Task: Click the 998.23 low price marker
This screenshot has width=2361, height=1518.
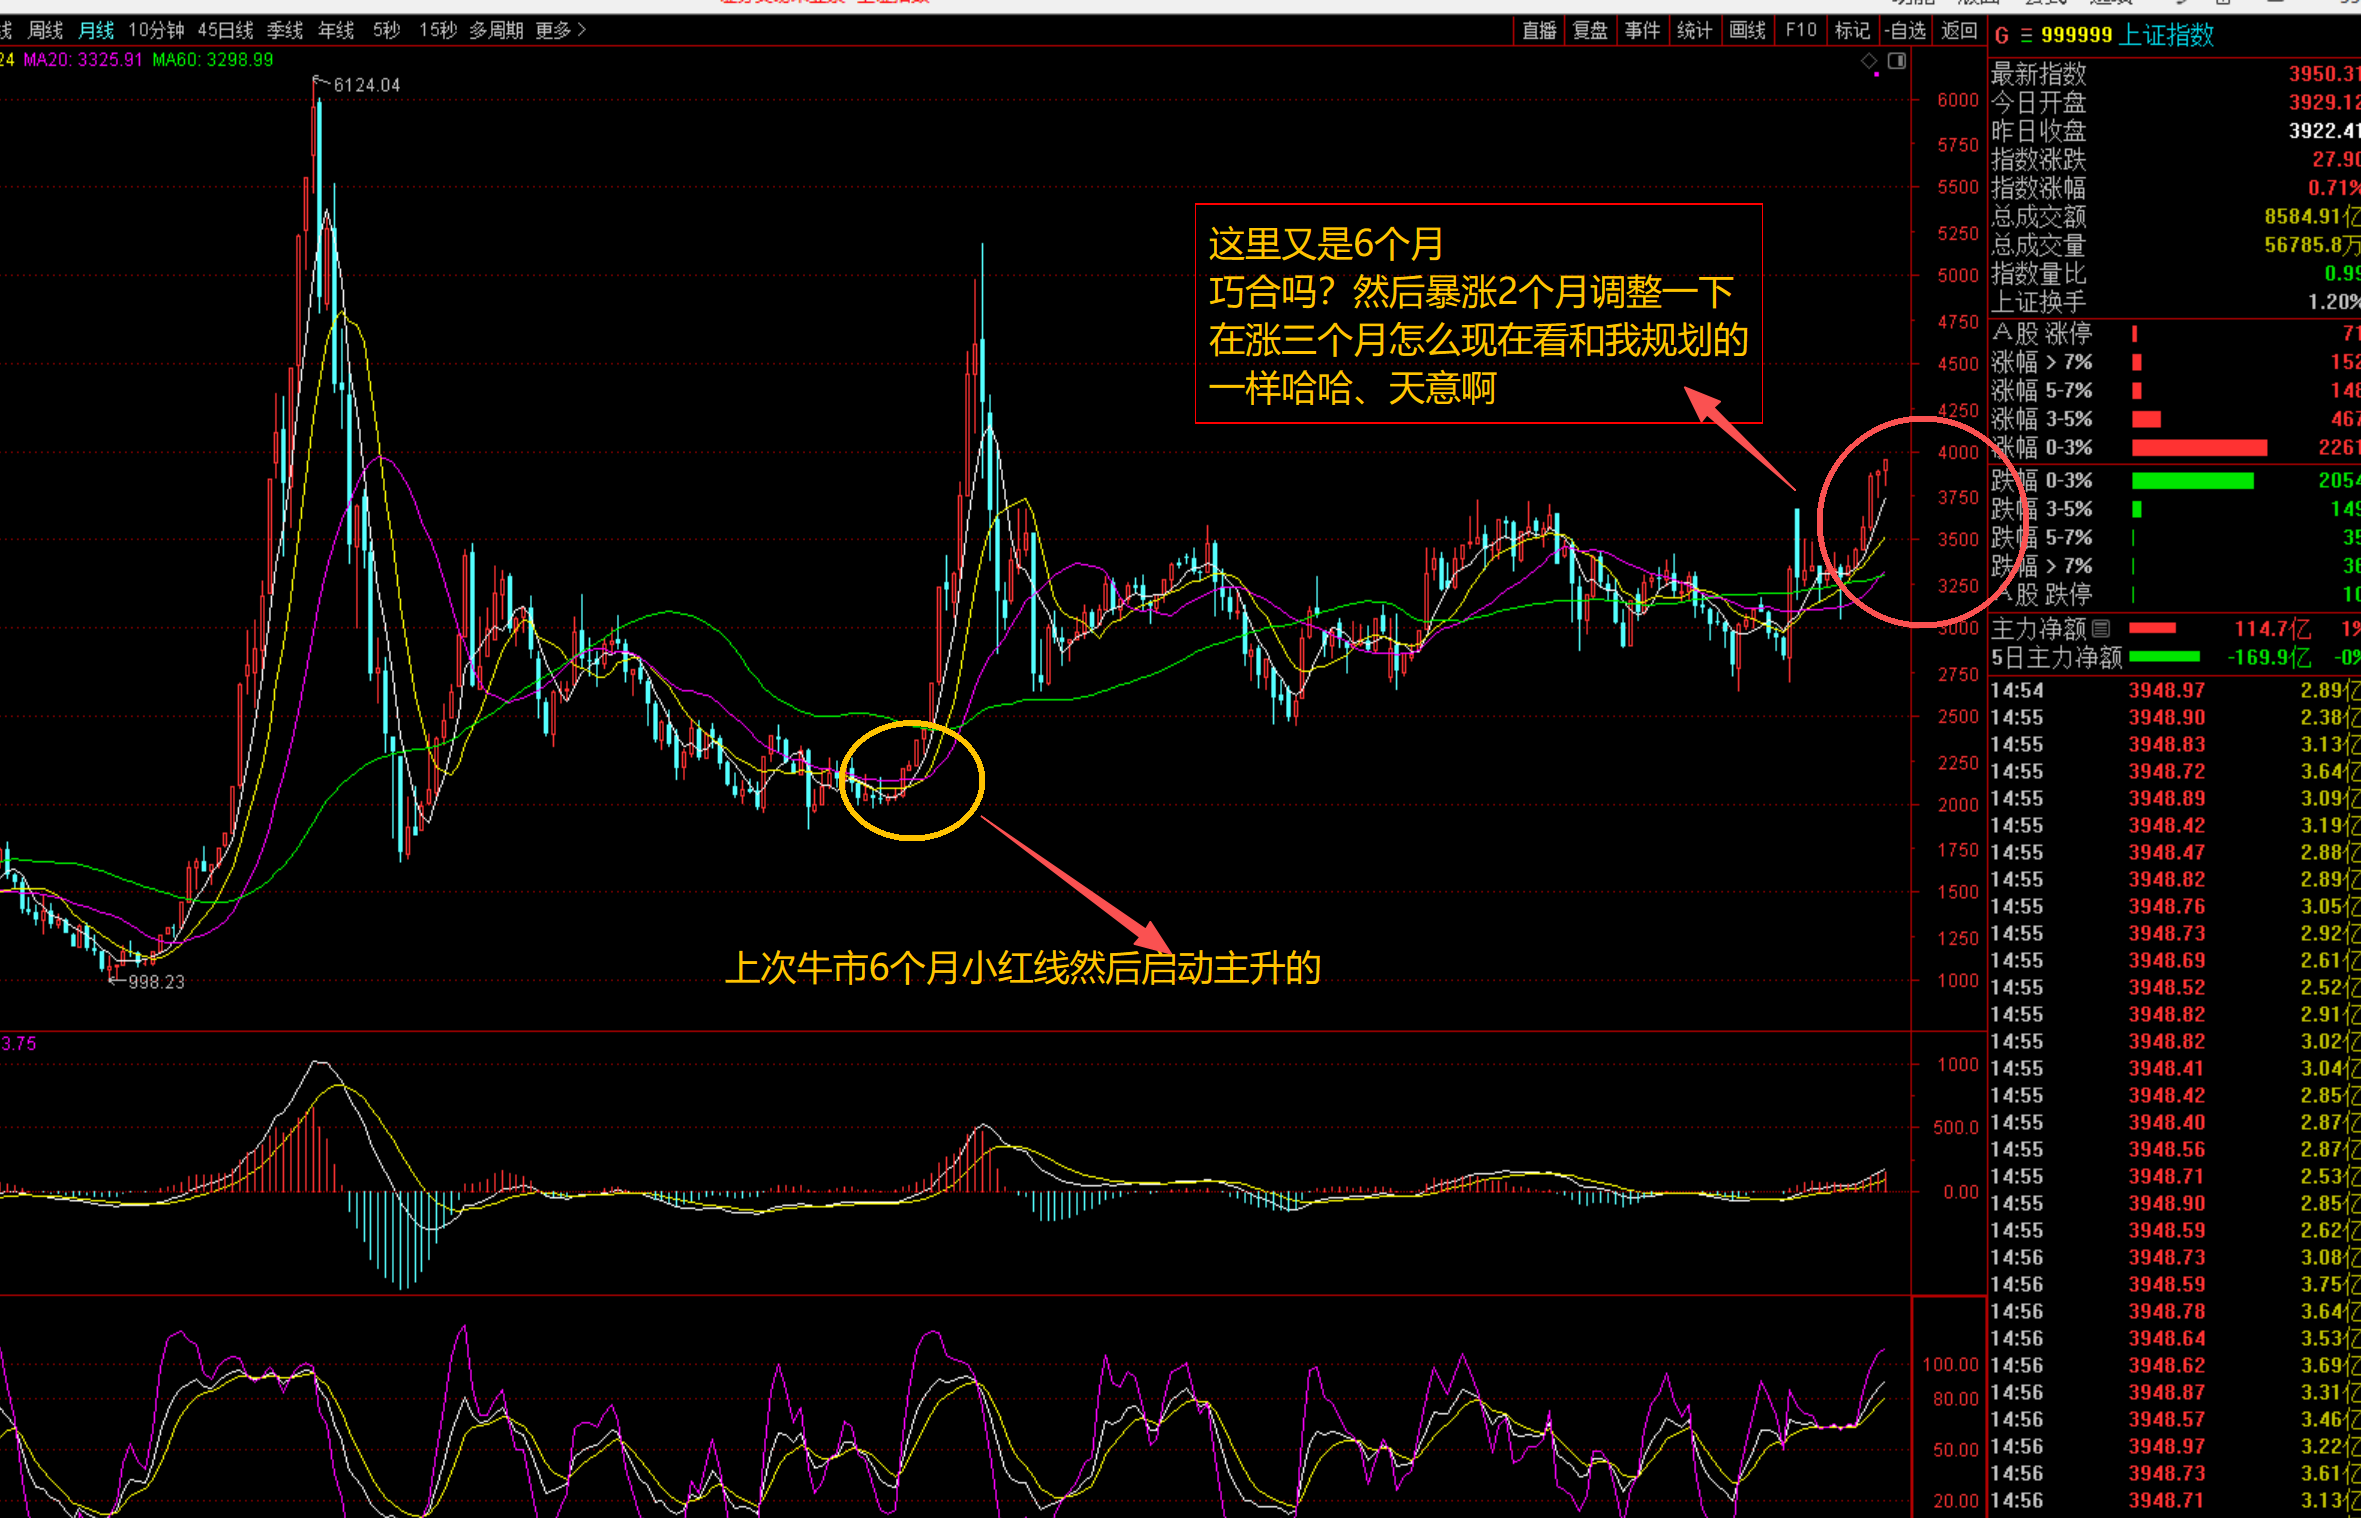Action: (156, 982)
